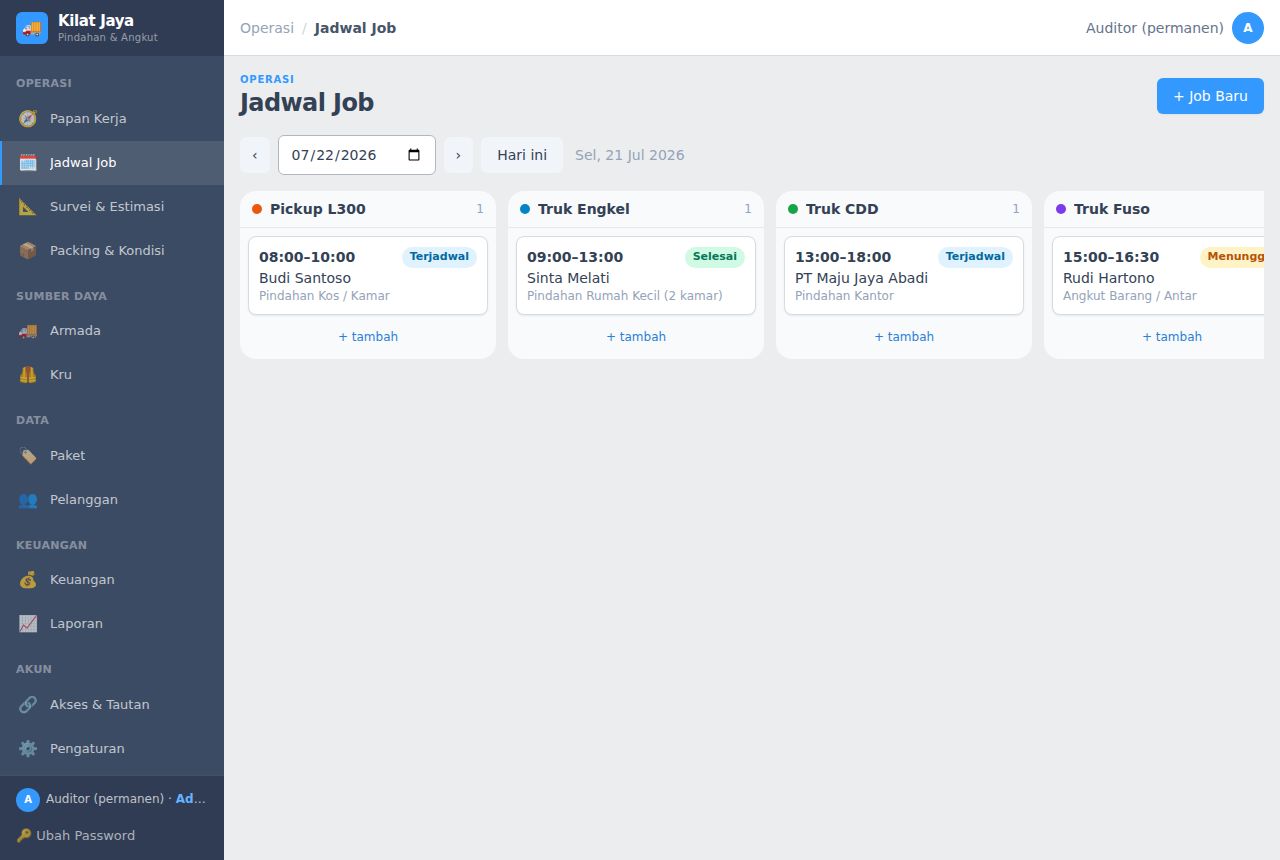The height and width of the screenshot is (860, 1280).
Task: Open Packing & Kondisi box icon
Action: (x=28, y=251)
